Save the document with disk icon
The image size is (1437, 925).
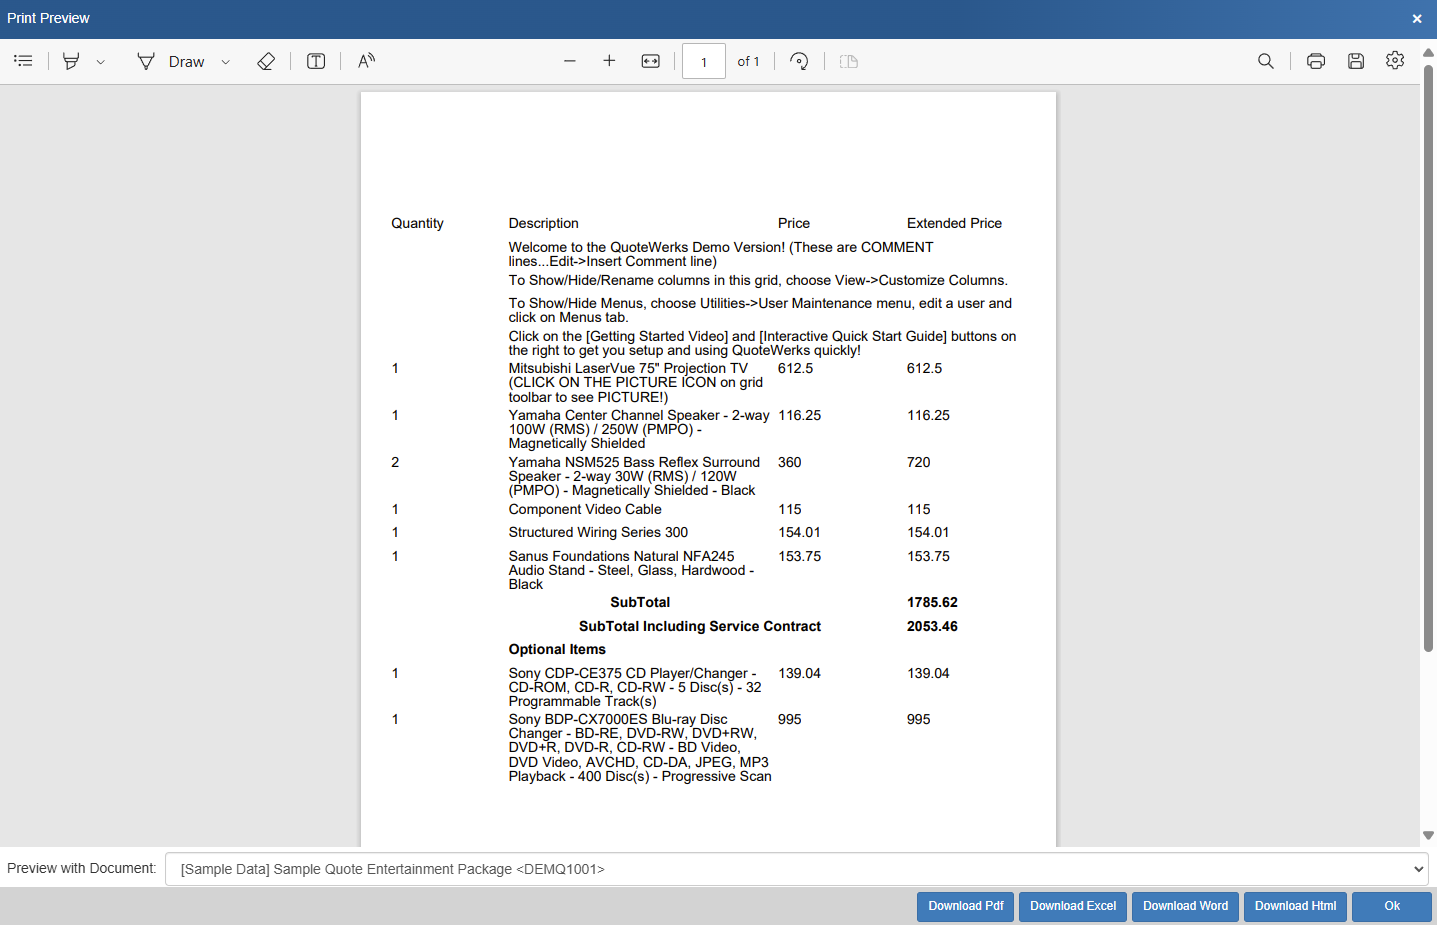tap(1356, 61)
